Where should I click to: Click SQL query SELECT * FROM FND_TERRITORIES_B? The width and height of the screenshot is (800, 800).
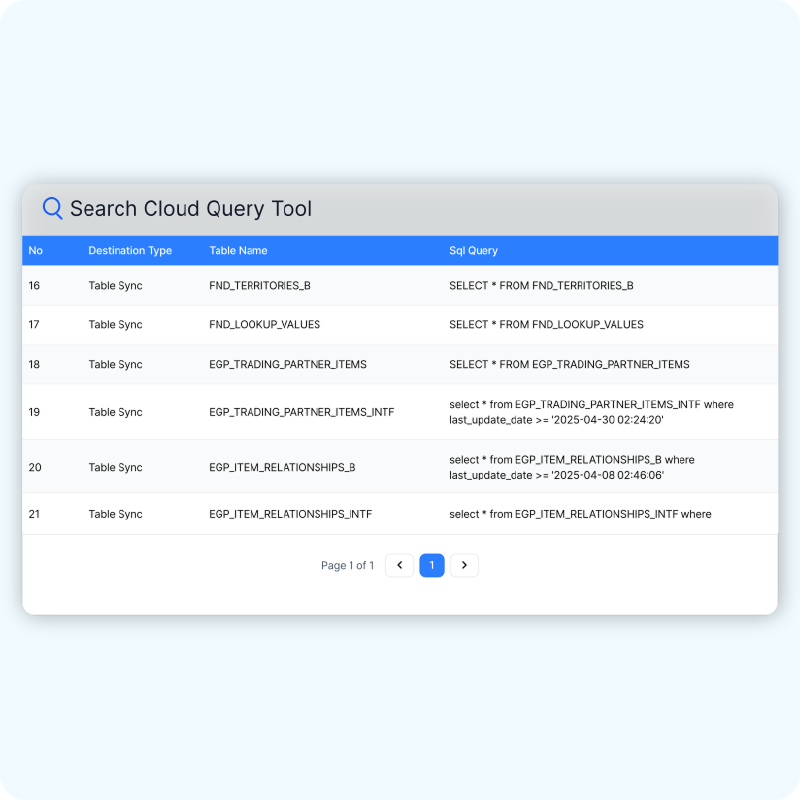click(x=541, y=286)
